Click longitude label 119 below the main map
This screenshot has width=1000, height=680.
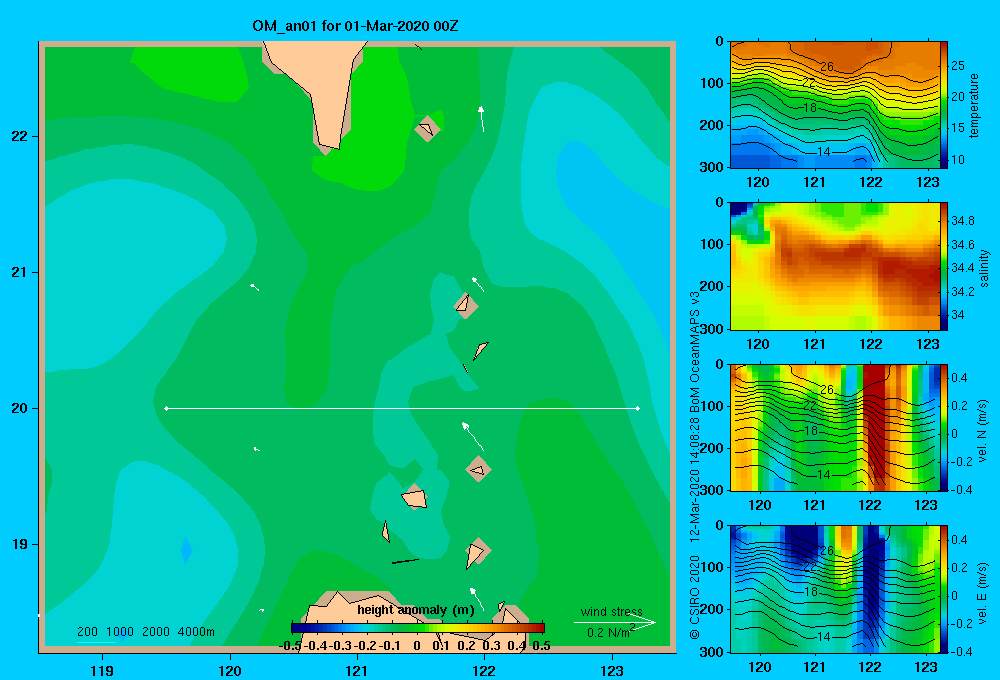click(102, 670)
